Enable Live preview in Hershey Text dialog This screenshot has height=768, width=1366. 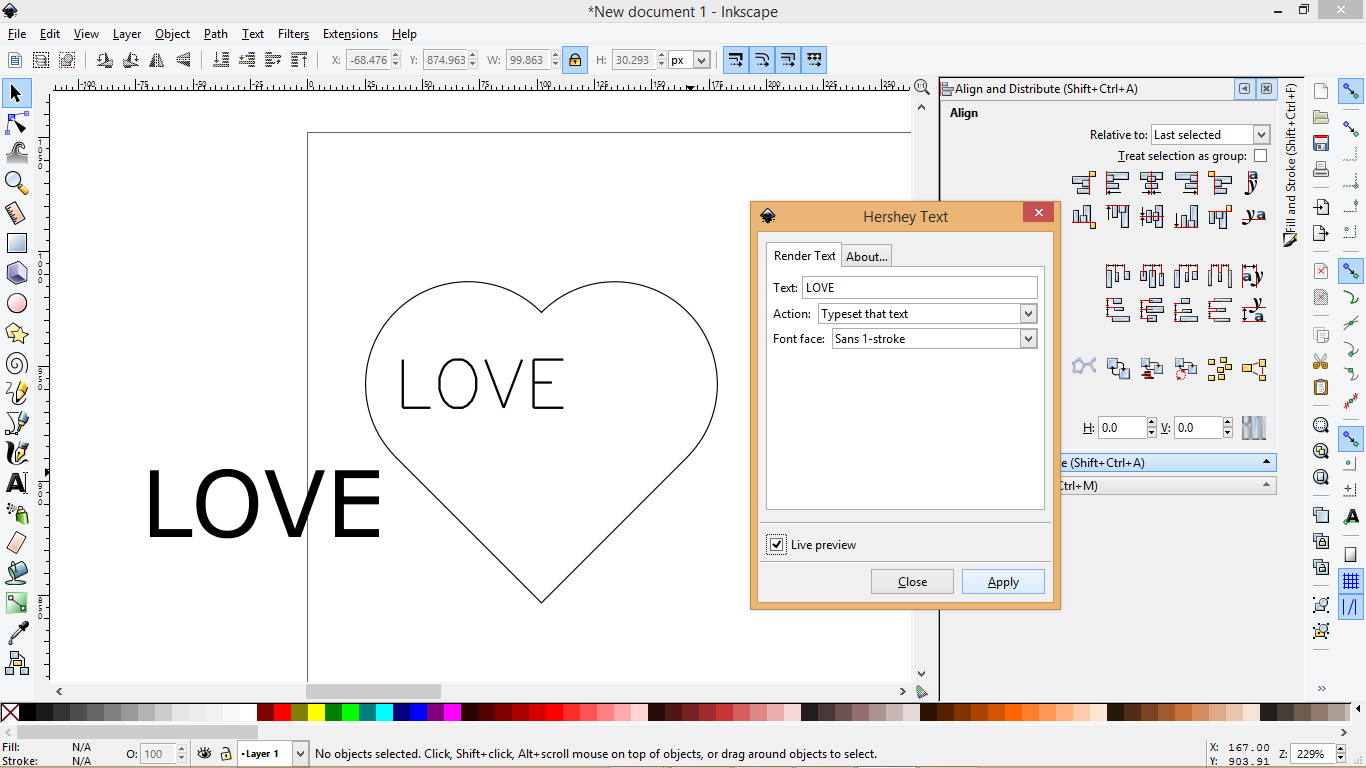(777, 544)
